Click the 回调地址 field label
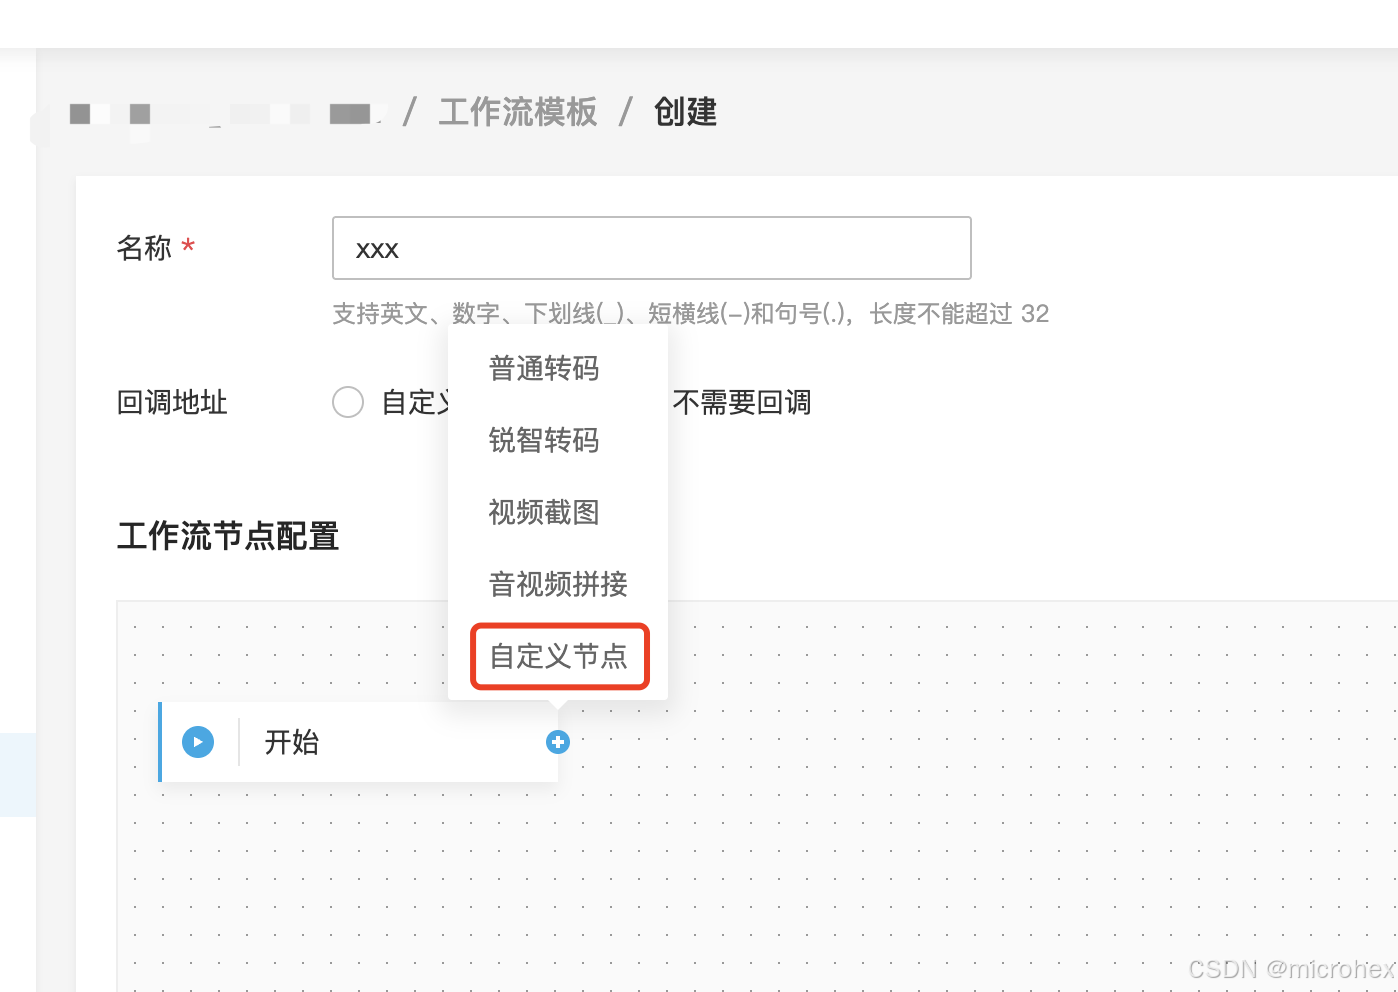Screen dimensions: 1398x992 click(172, 402)
